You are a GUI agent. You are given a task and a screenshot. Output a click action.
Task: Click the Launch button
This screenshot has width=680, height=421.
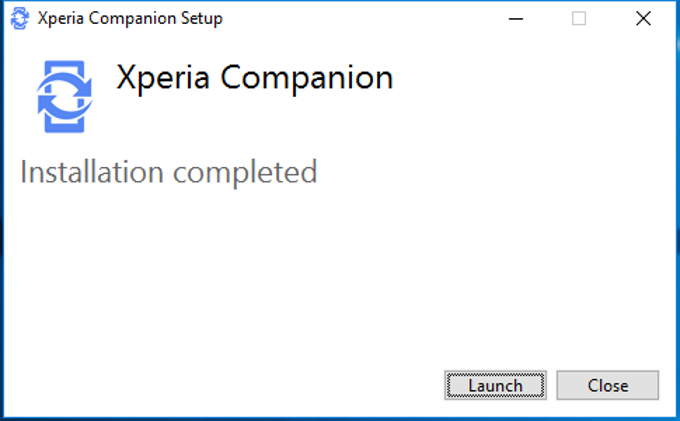[x=495, y=385]
